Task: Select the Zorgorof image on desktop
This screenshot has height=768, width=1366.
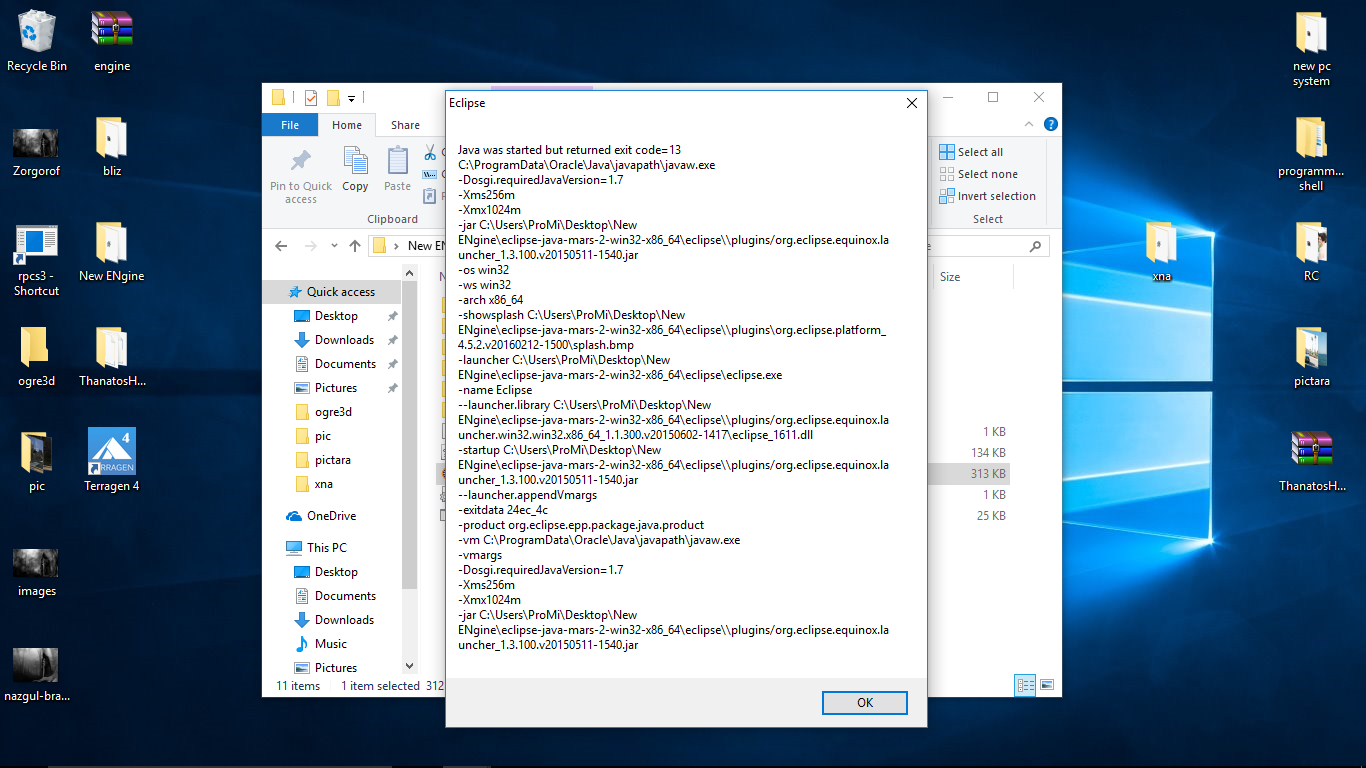Action: [37, 151]
